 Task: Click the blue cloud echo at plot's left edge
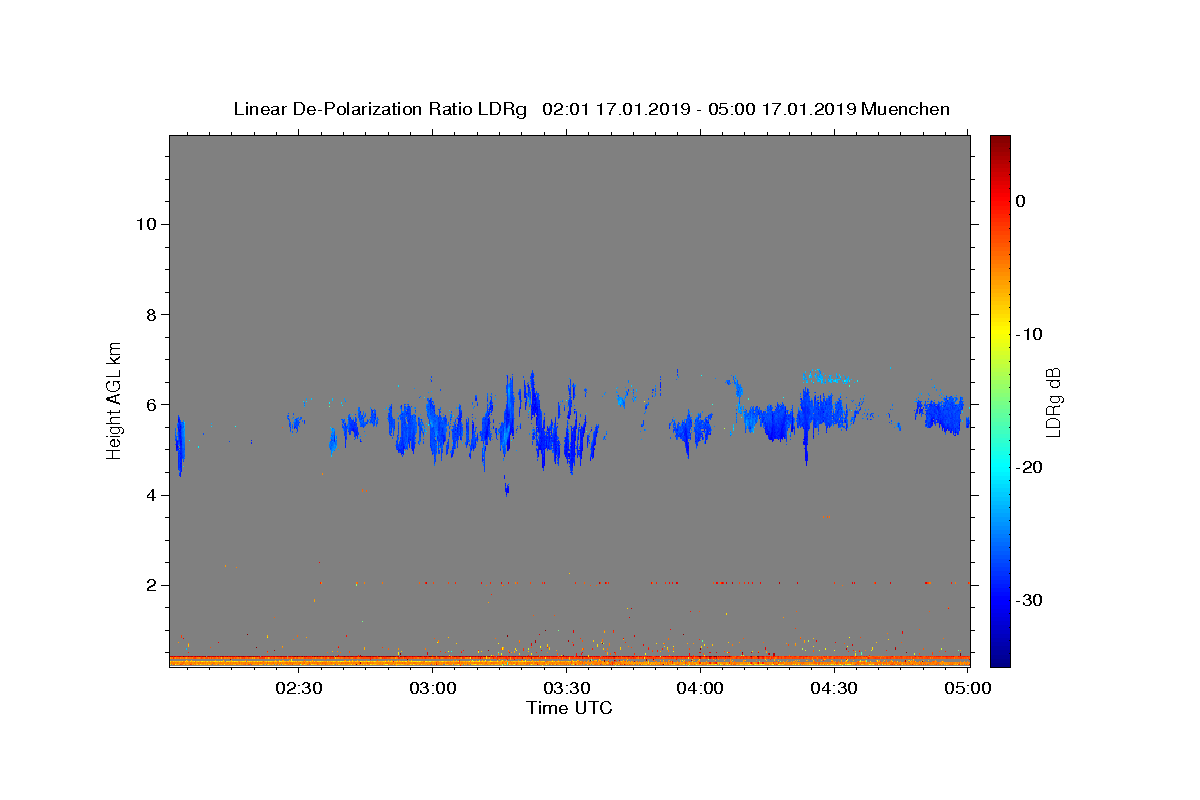[x=181, y=446]
